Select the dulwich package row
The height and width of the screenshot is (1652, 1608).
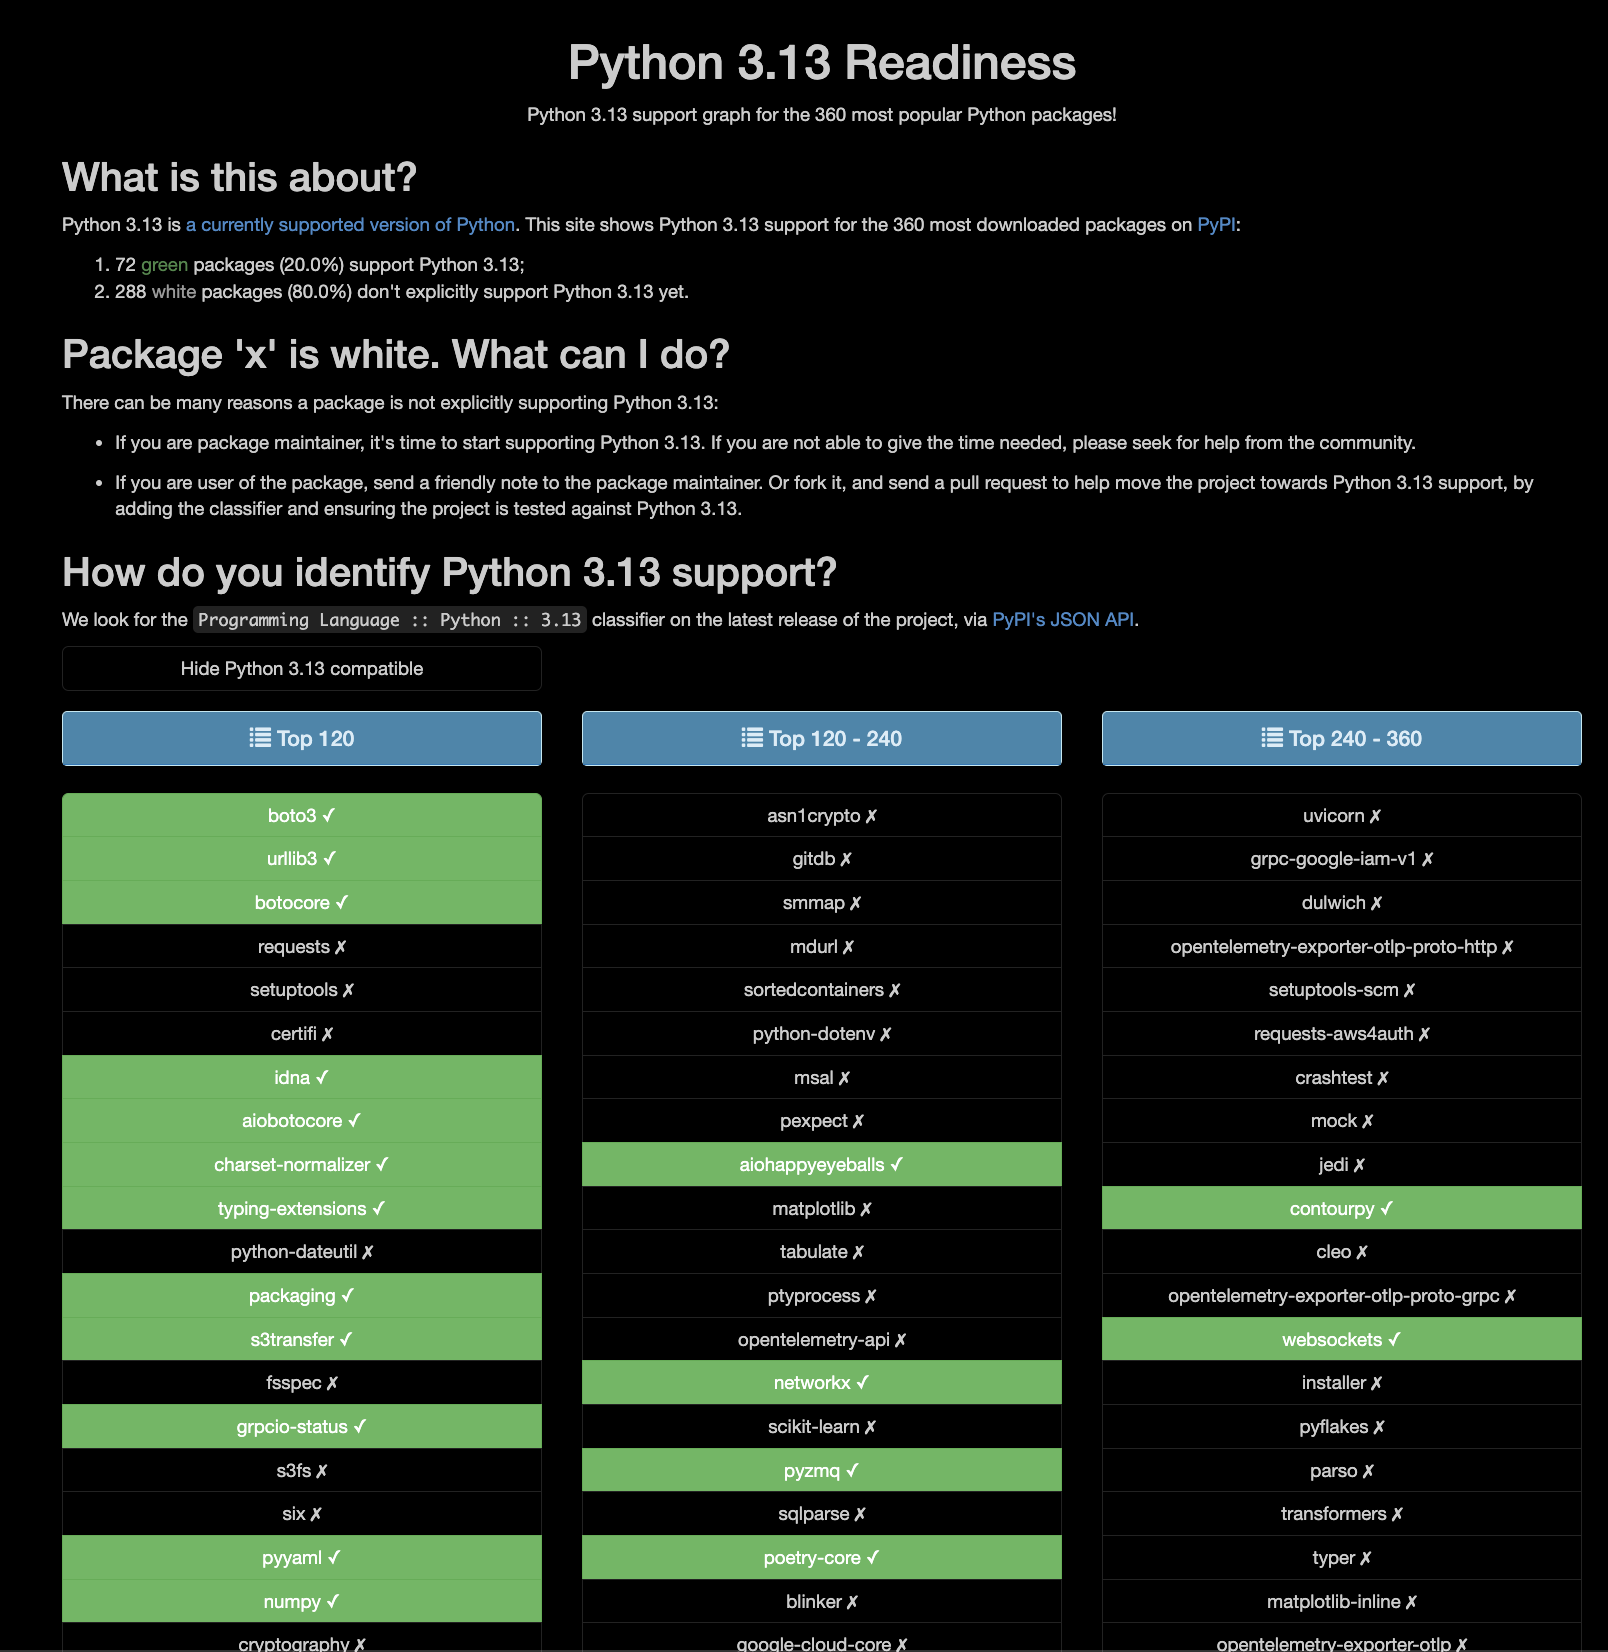click(x=1342, y=903)
